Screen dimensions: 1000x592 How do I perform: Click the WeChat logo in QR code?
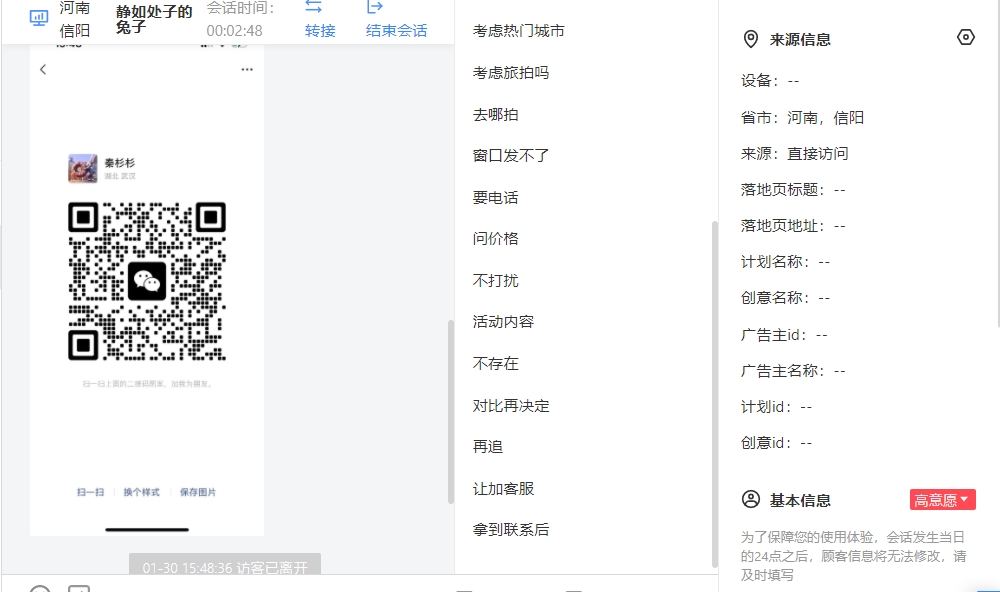147,281
